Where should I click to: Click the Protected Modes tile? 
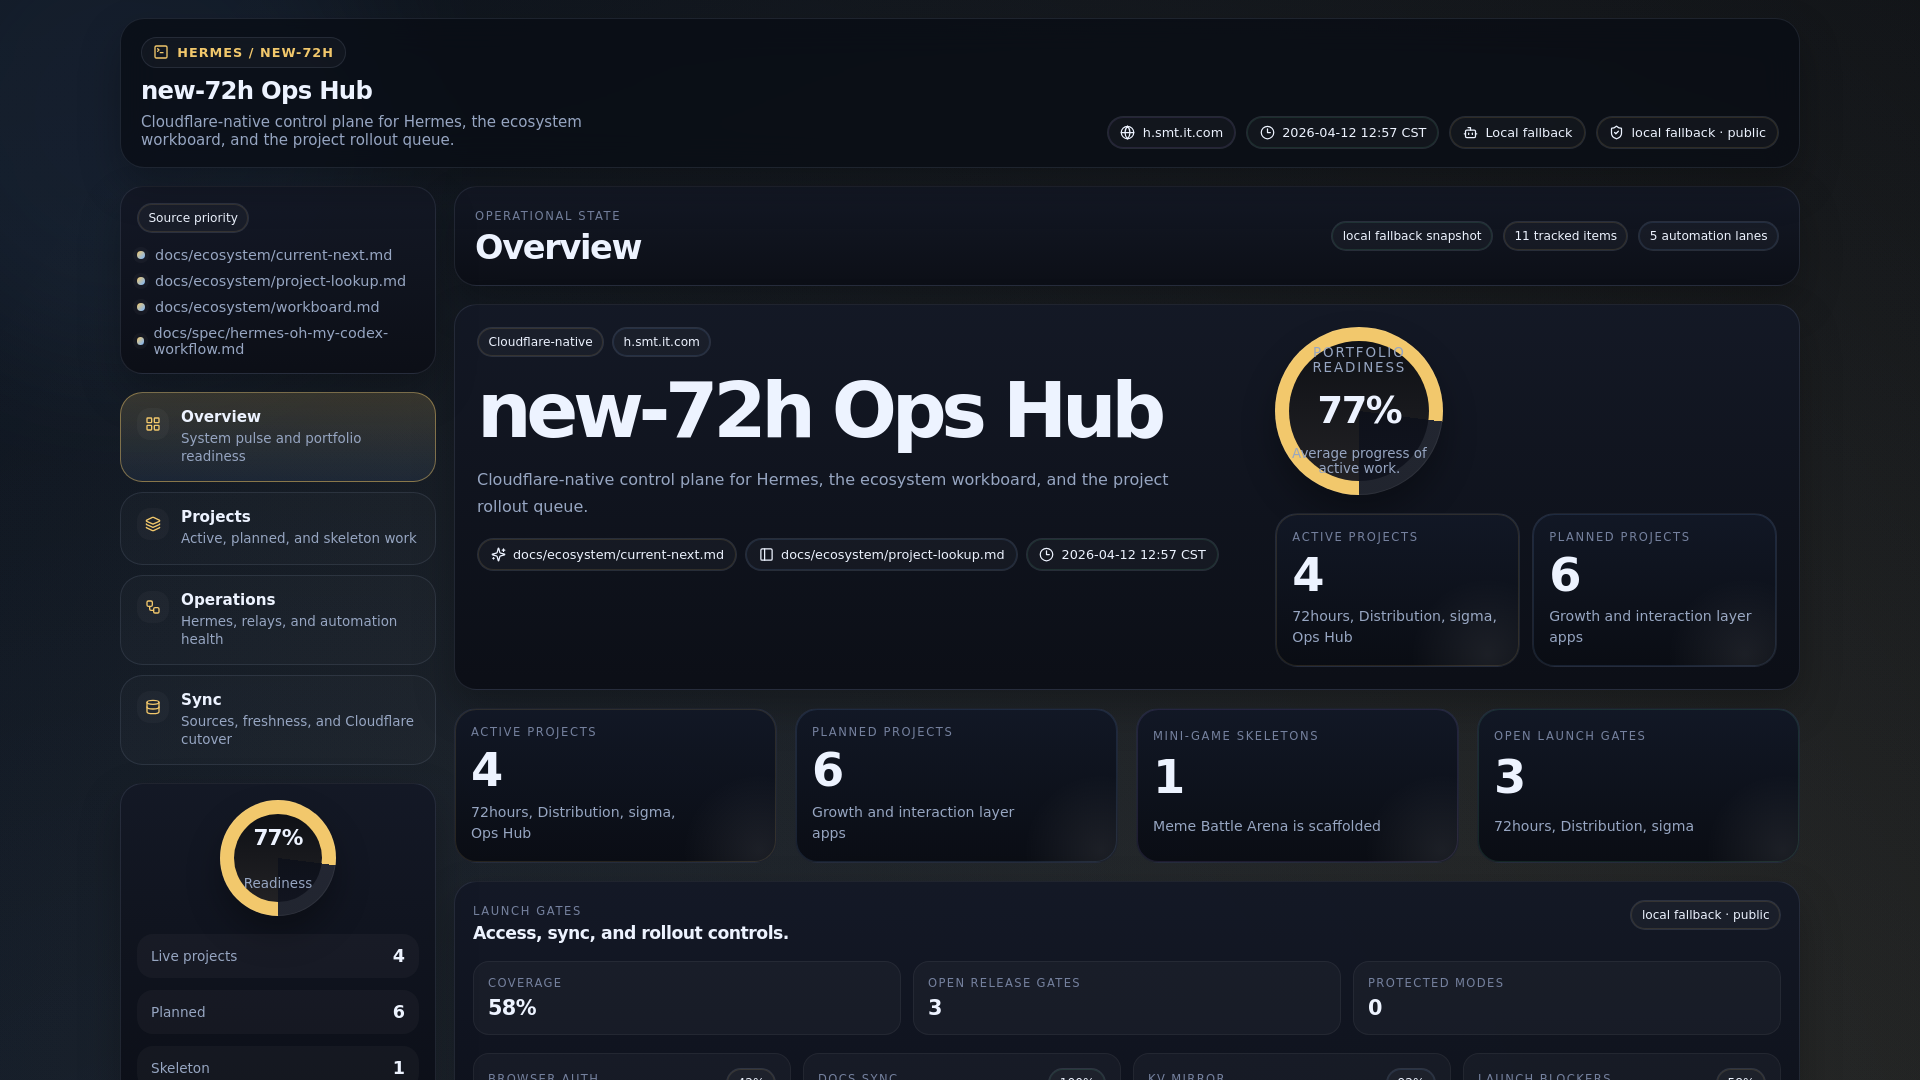pos(1567,998)
